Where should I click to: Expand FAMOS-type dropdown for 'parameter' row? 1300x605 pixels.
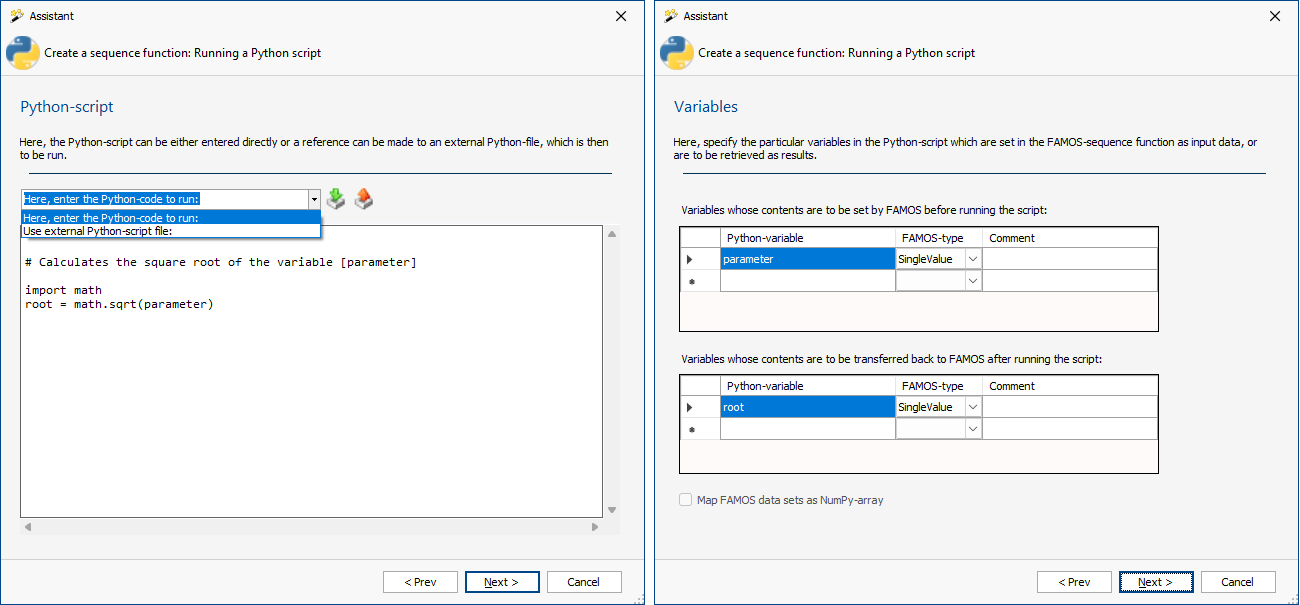(x=972, y=260)
